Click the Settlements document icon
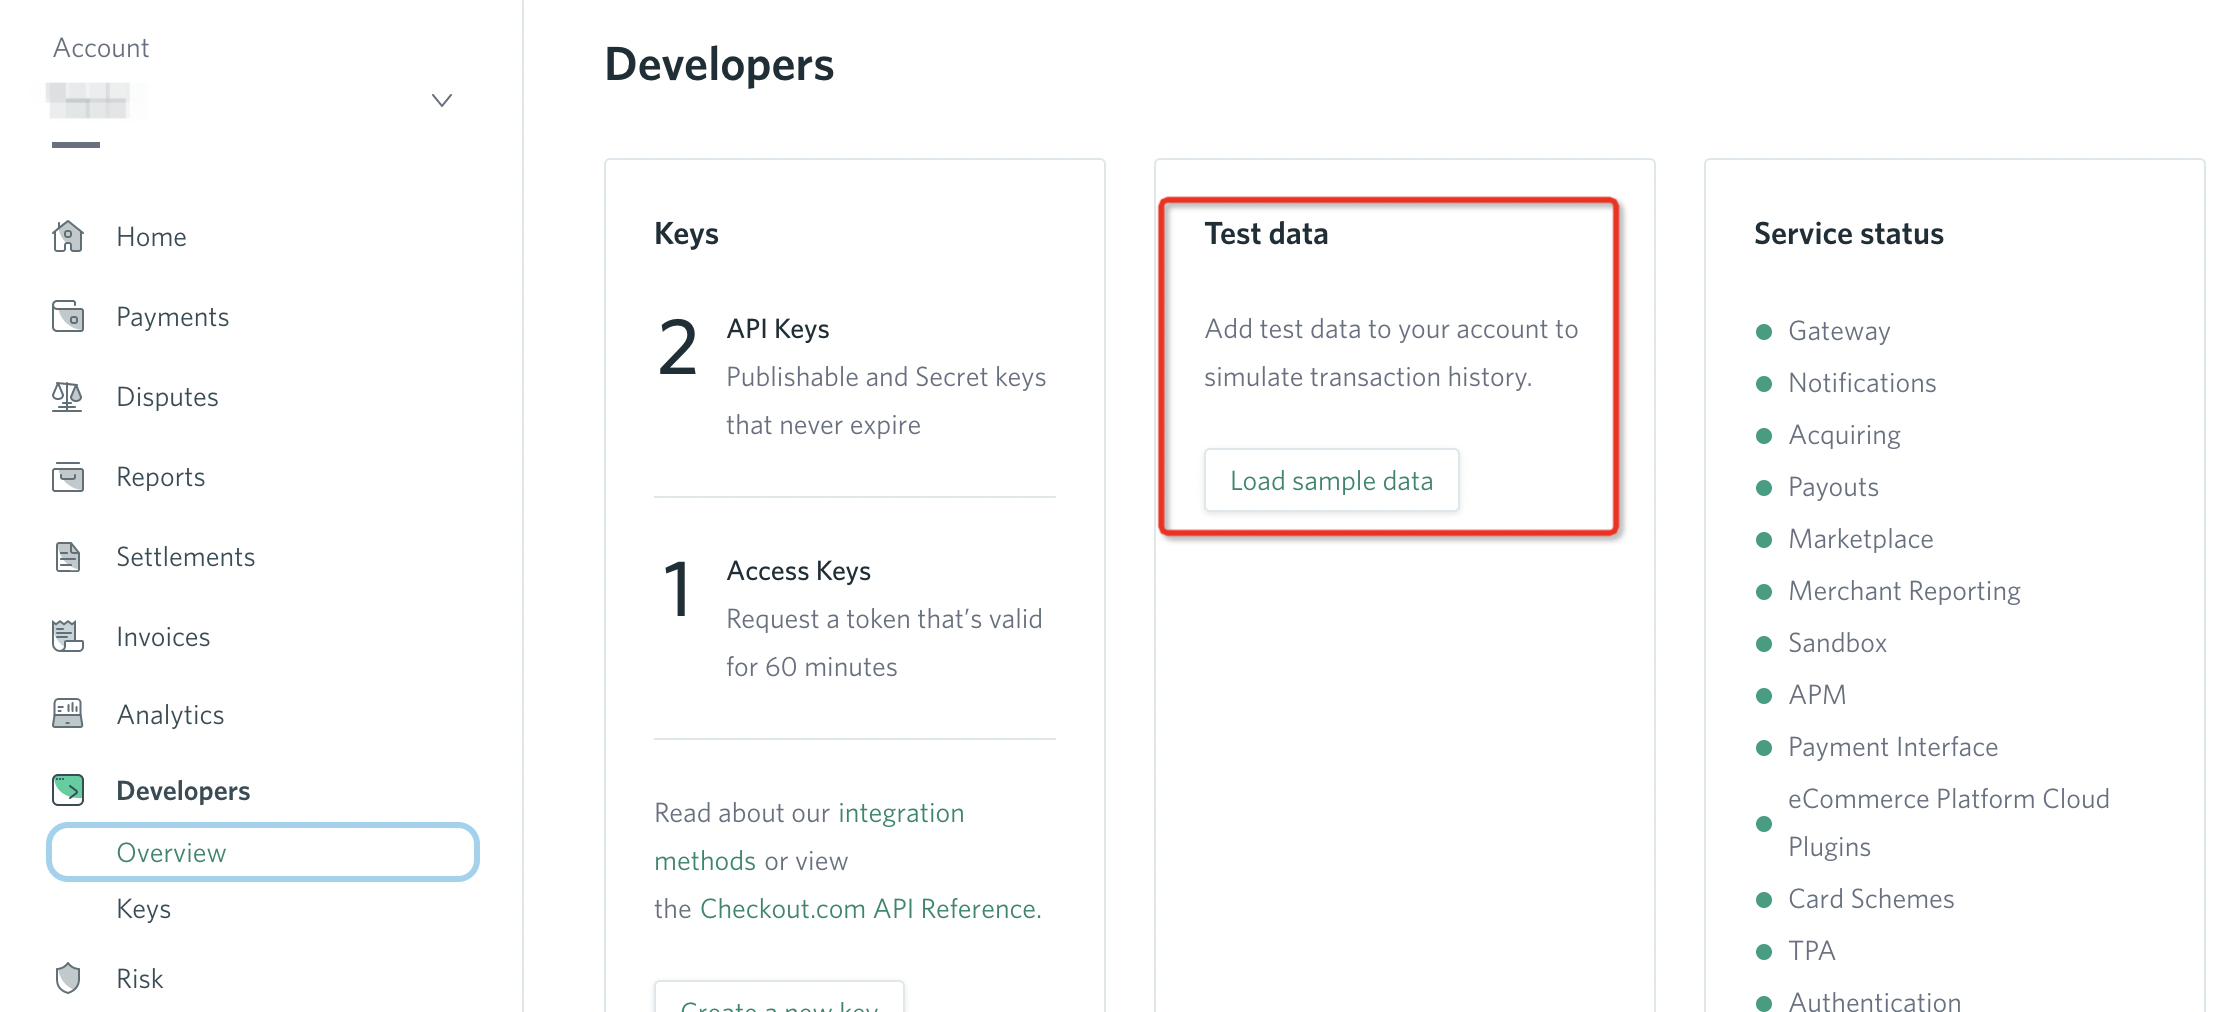The image size is (2224, 1012). click(68, 557)
